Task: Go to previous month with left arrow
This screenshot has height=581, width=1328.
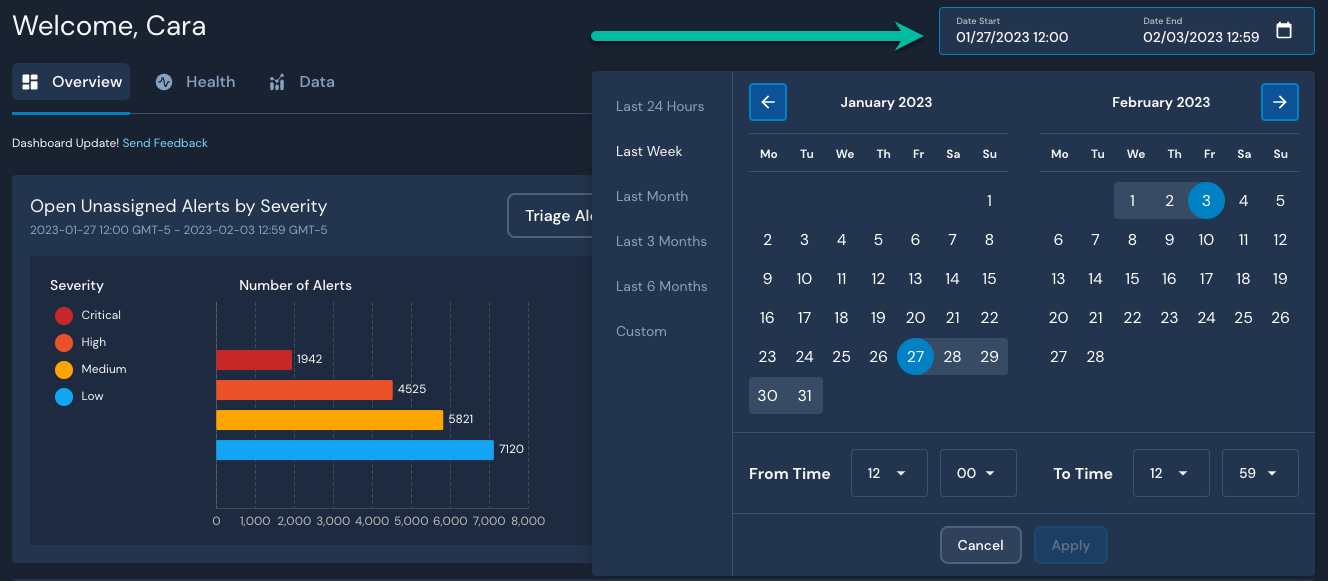Action: [768, 102]
